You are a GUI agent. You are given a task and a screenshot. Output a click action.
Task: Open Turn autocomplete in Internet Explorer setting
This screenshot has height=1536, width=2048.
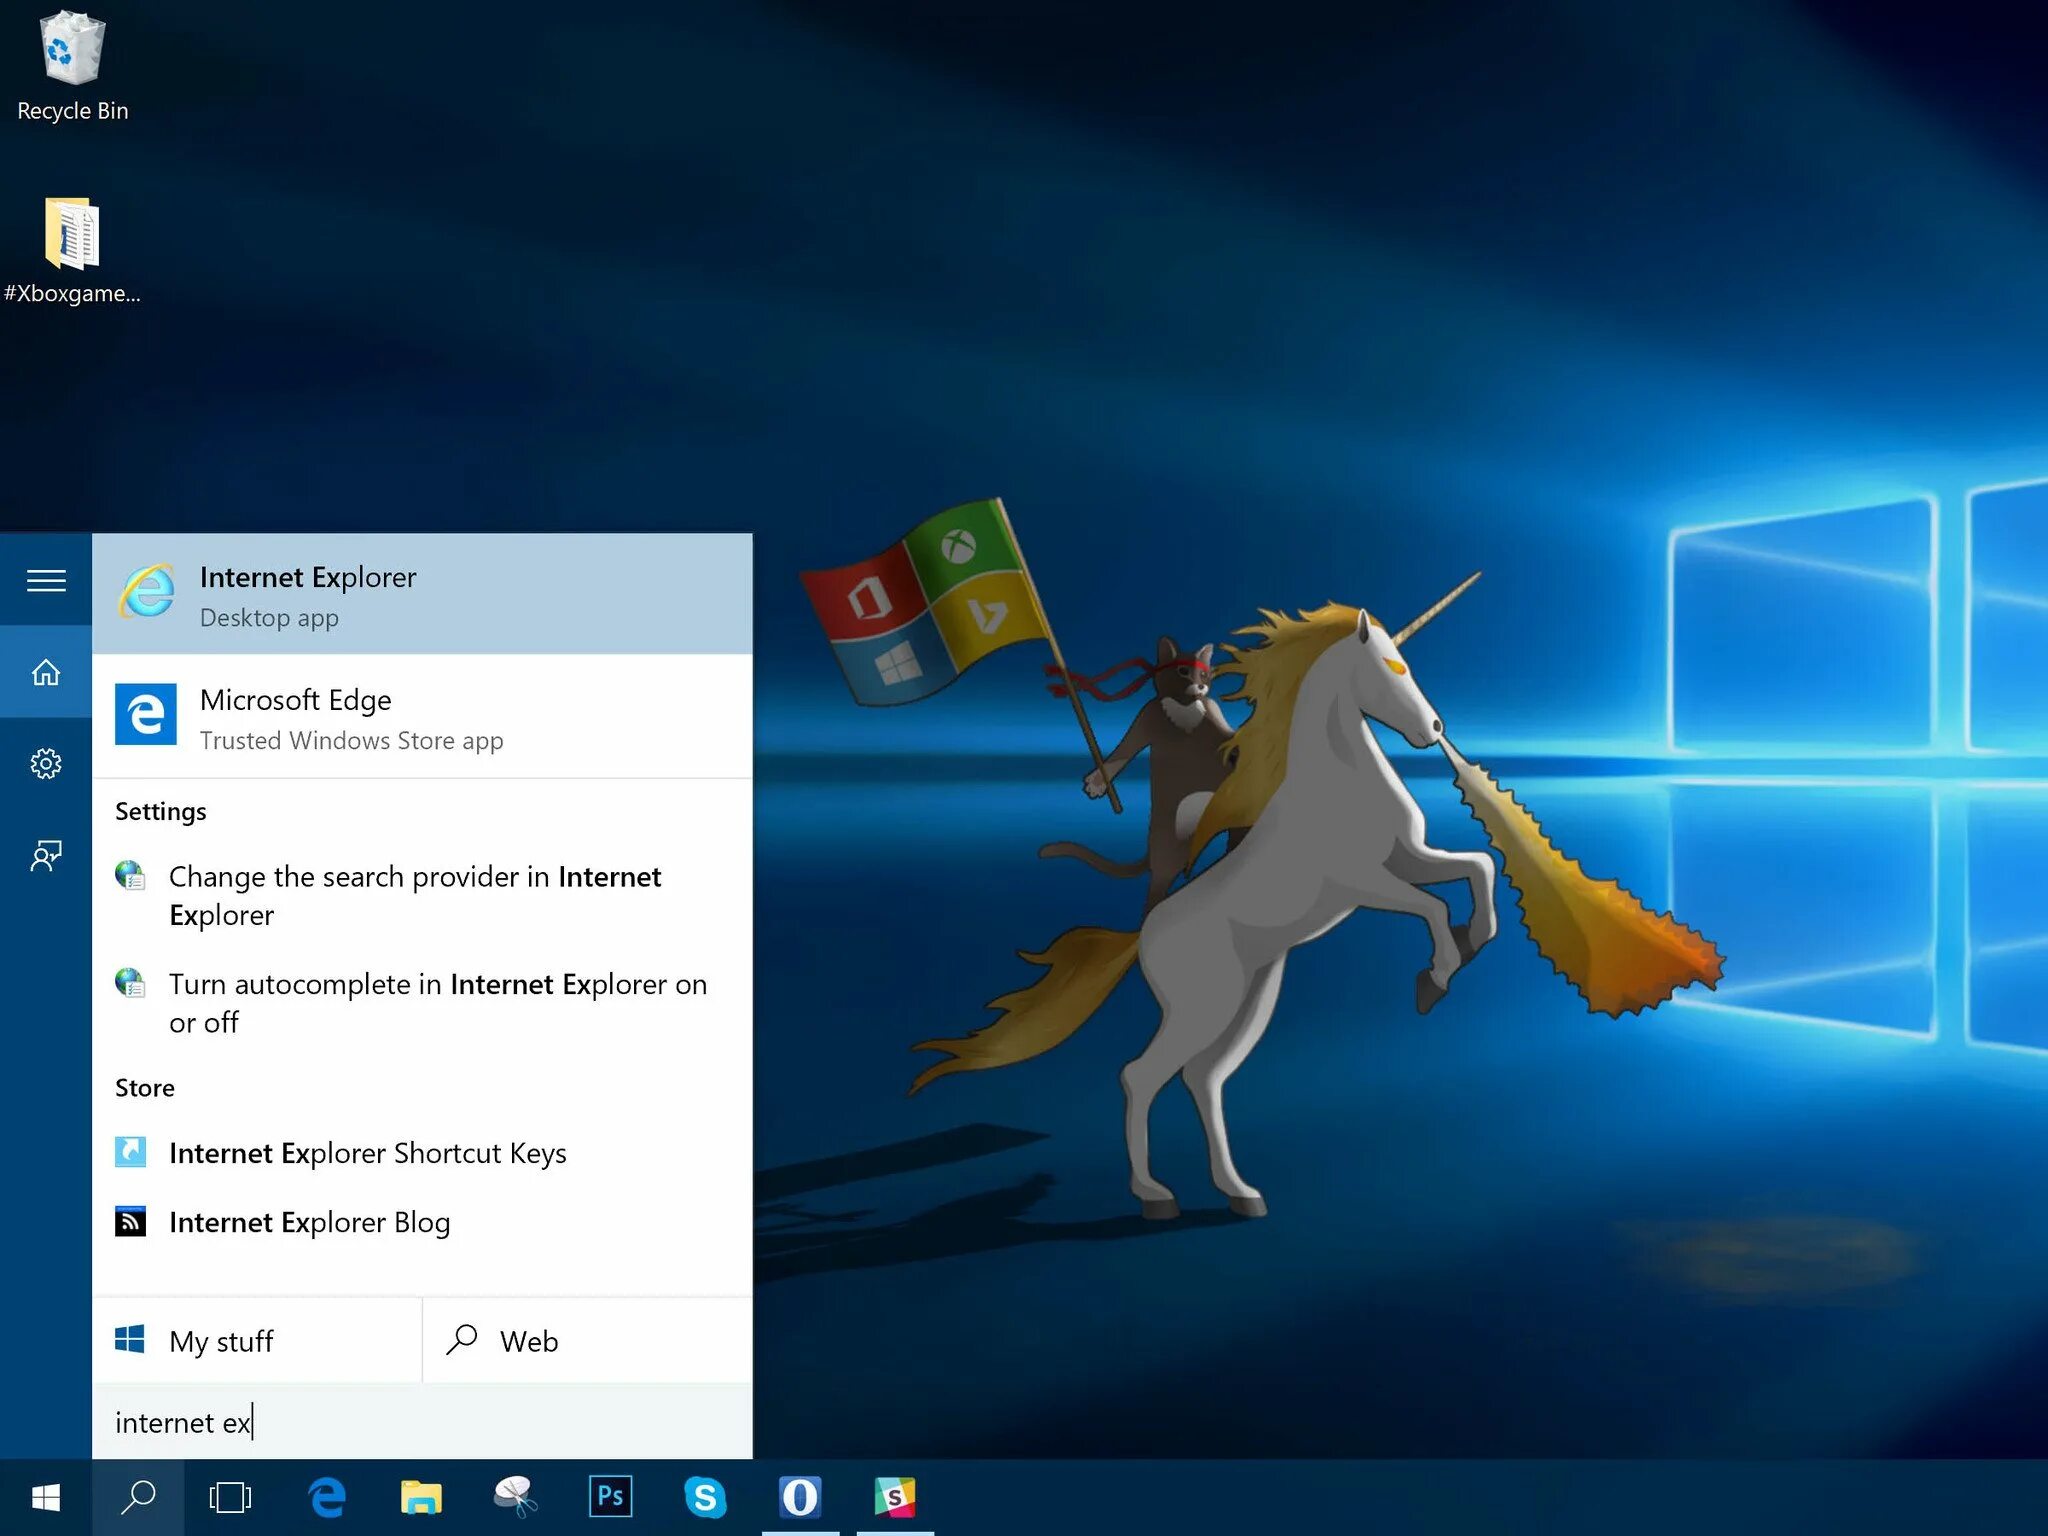click(x=436, y=1002)
